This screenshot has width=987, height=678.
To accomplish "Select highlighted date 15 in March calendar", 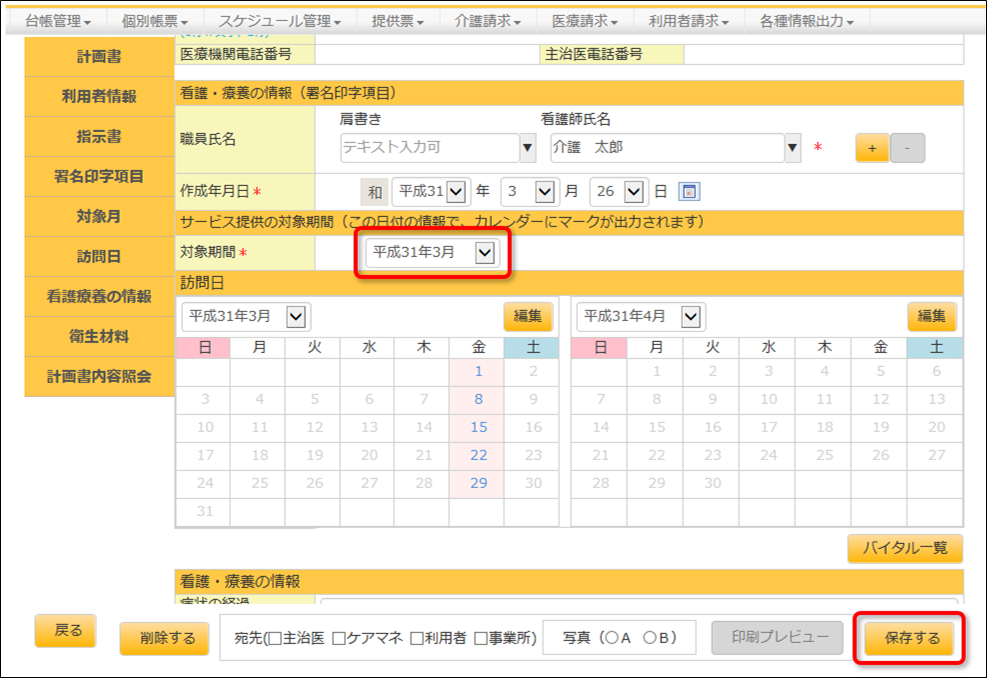I will click(478, 427).
